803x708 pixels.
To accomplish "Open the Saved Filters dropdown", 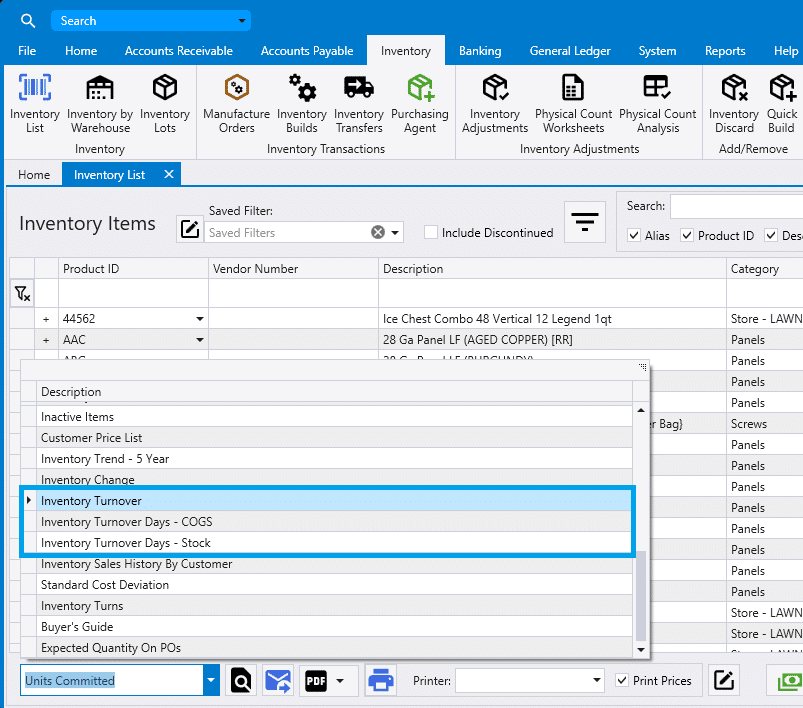I will 394,231.
